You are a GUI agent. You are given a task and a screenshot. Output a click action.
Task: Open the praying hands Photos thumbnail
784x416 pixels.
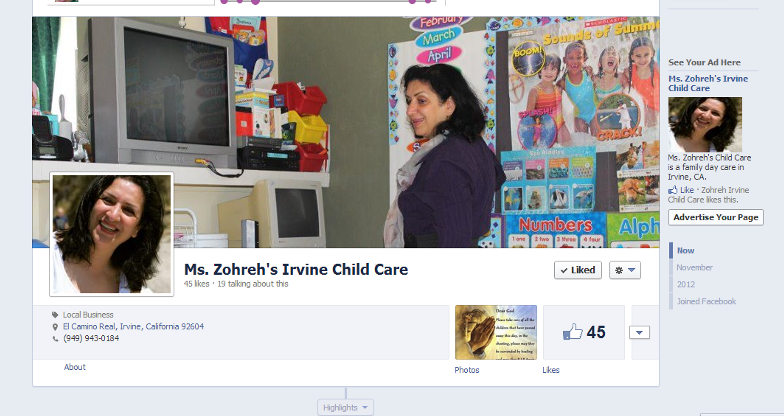496,332
